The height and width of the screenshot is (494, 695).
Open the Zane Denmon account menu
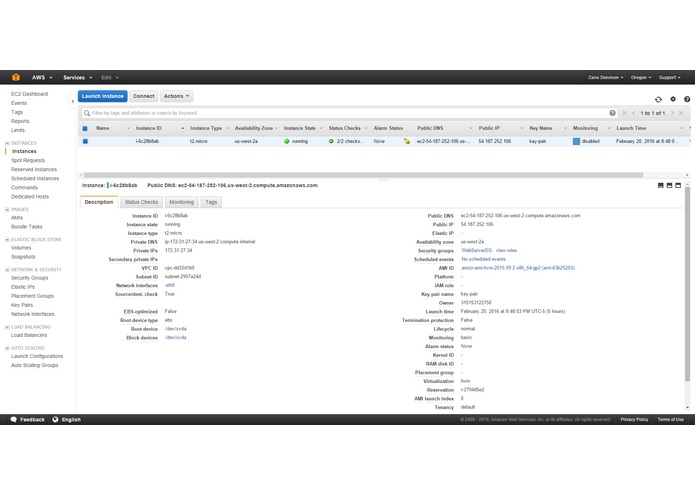(605, 78)
